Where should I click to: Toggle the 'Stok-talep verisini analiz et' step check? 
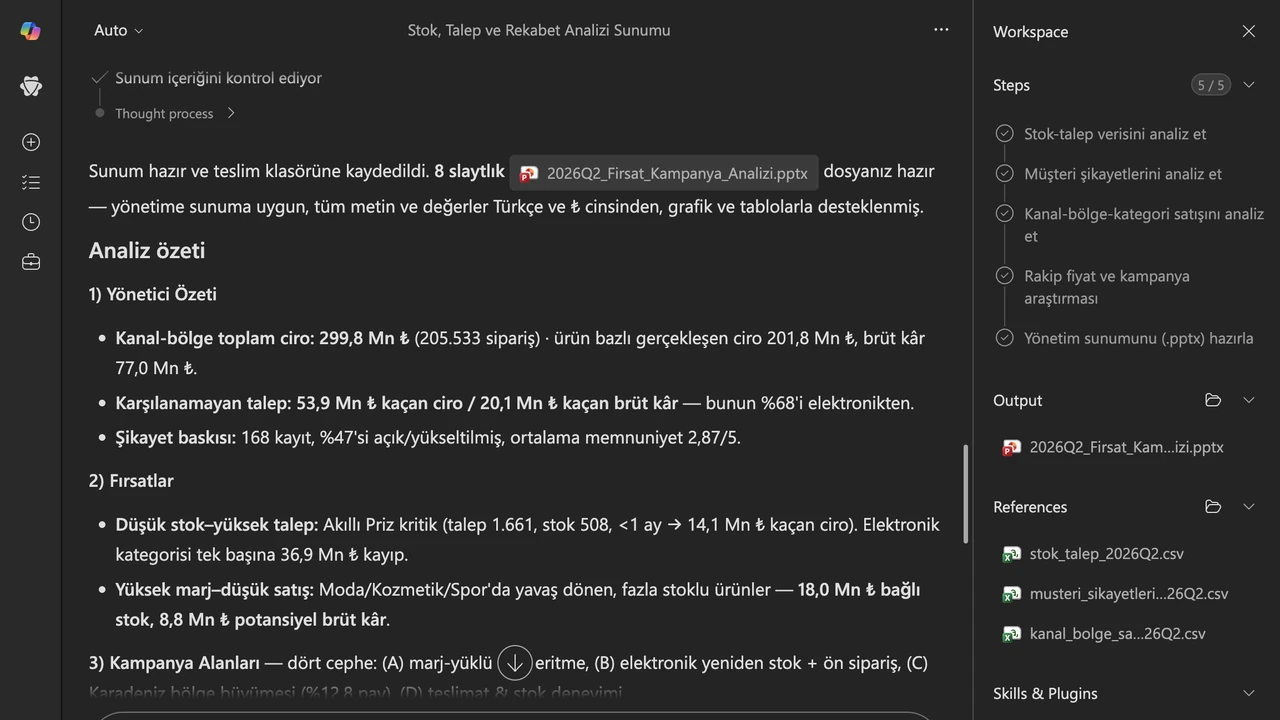pos(1004,134)
